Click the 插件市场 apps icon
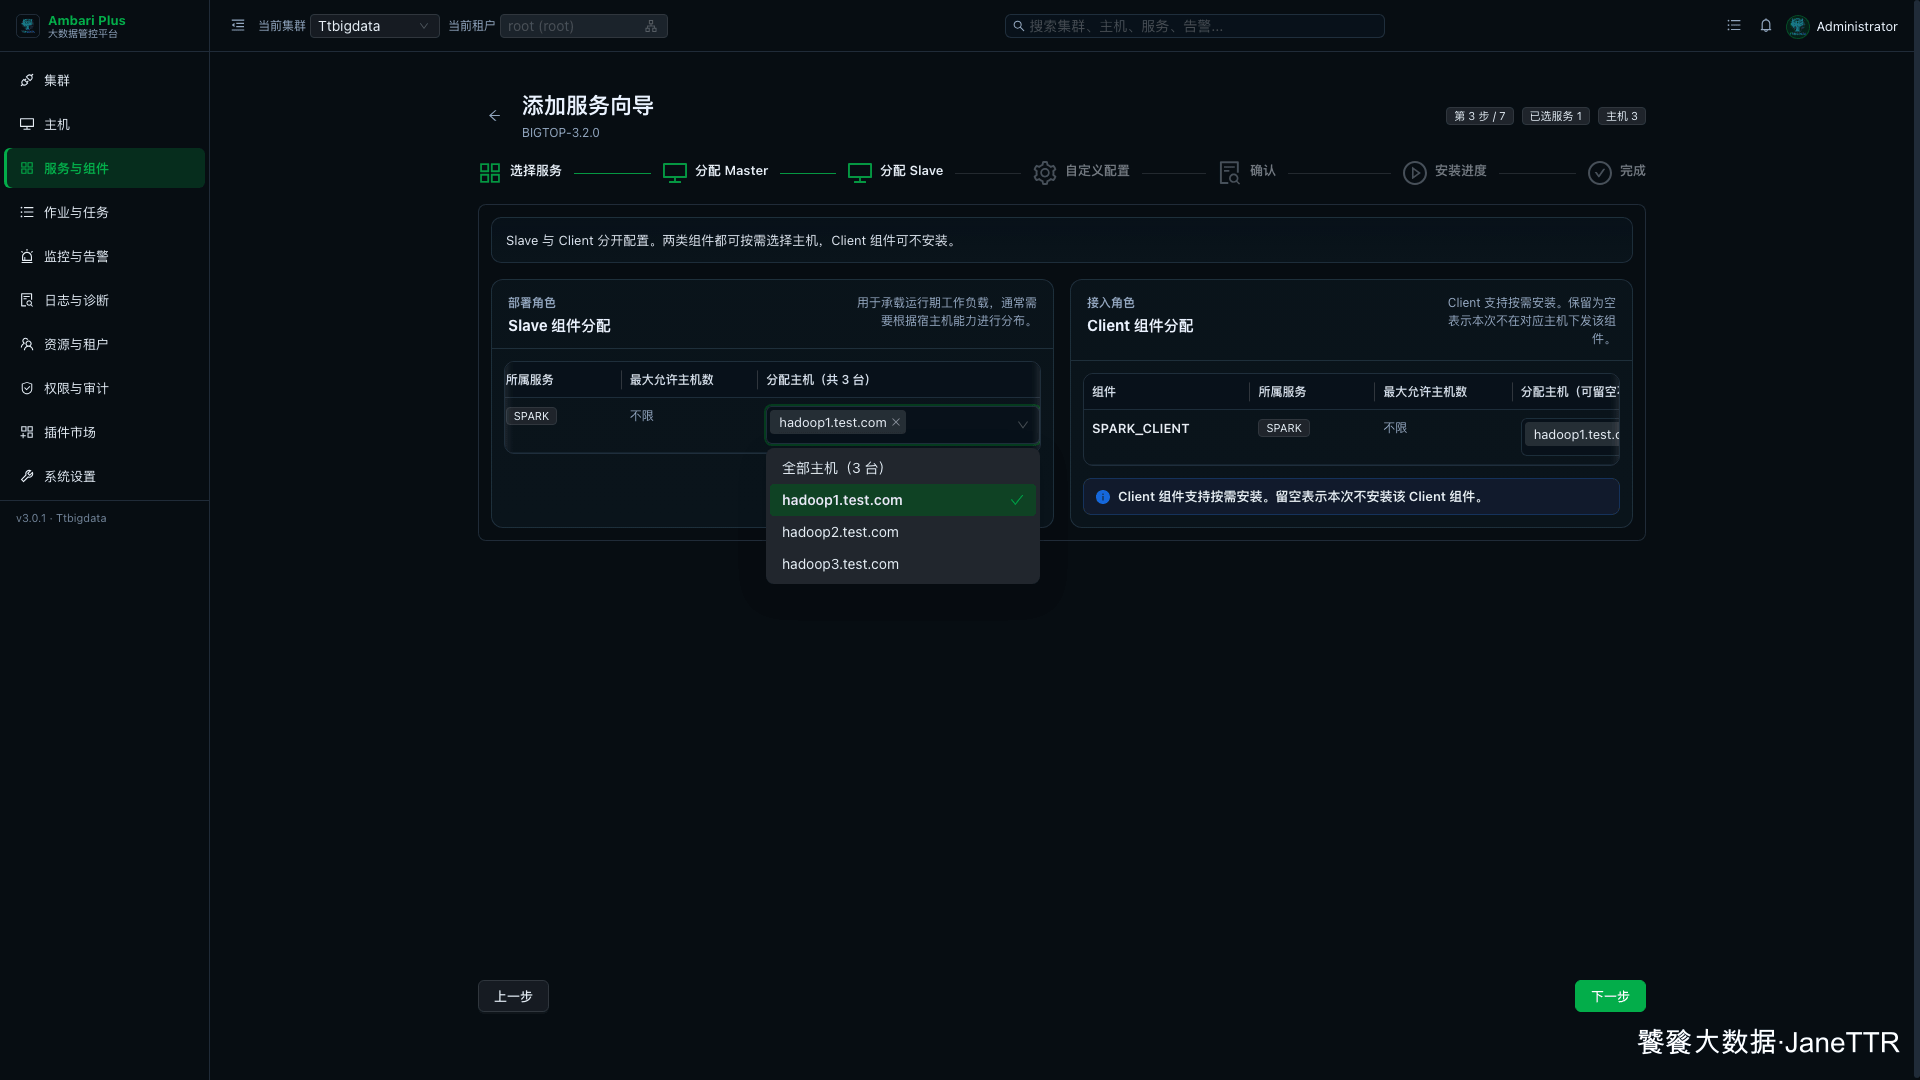Image resolution: width=1920 pixels, height=1080 pixels. click(27, 432)
